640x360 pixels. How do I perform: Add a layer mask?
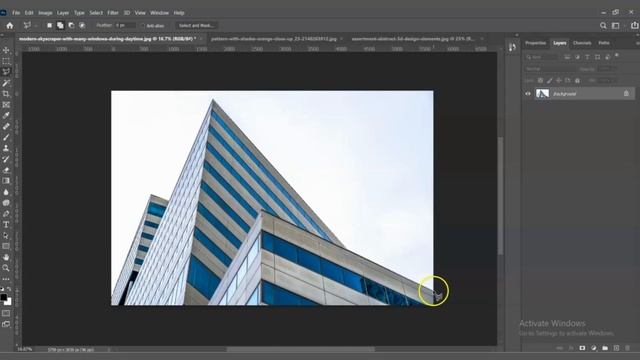coord(582,348)
